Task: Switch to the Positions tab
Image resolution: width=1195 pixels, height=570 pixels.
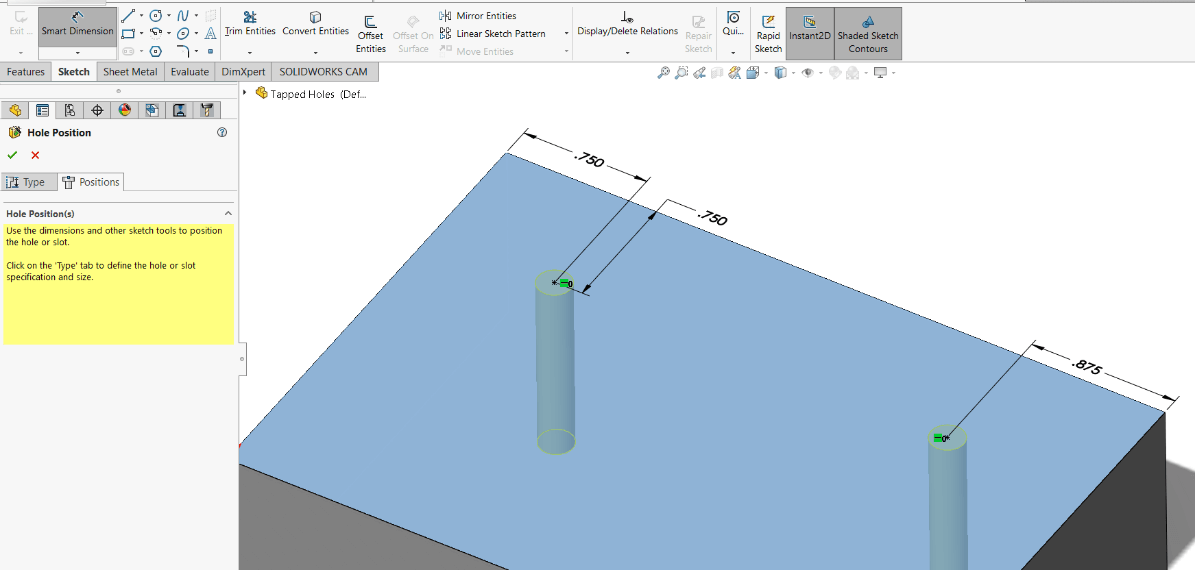Action: (x=91, y=182)
